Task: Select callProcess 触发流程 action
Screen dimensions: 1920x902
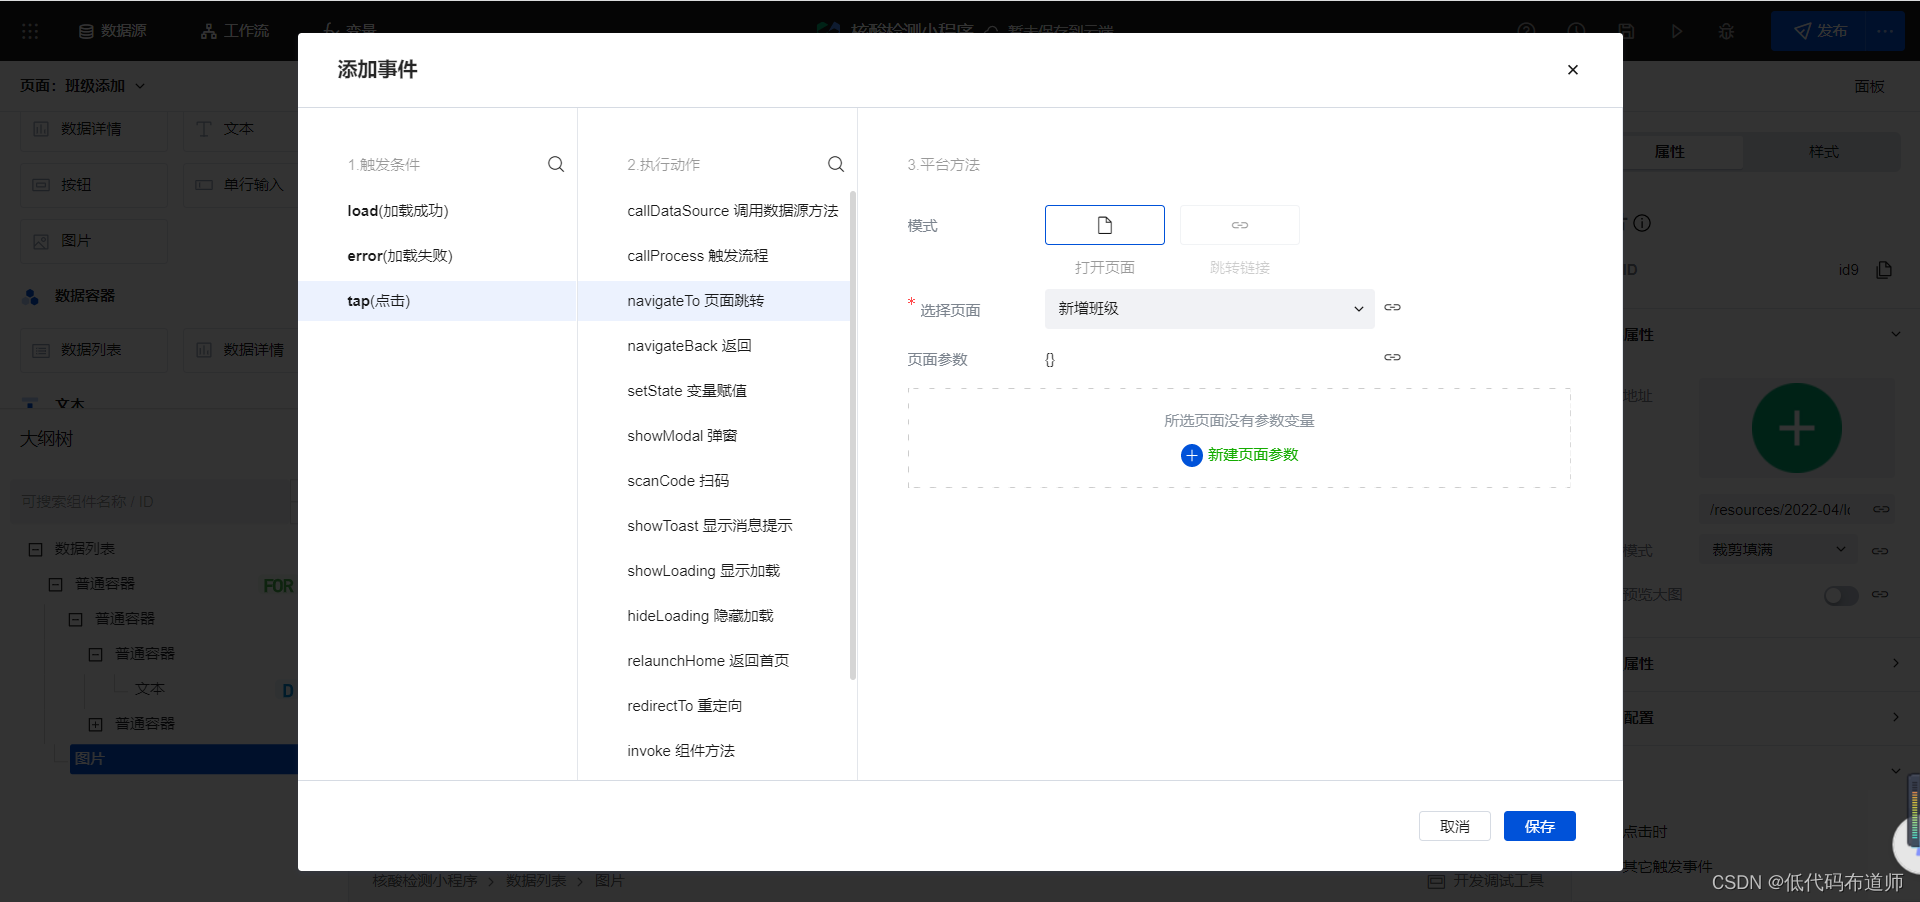Action: [x=714, y=256]
